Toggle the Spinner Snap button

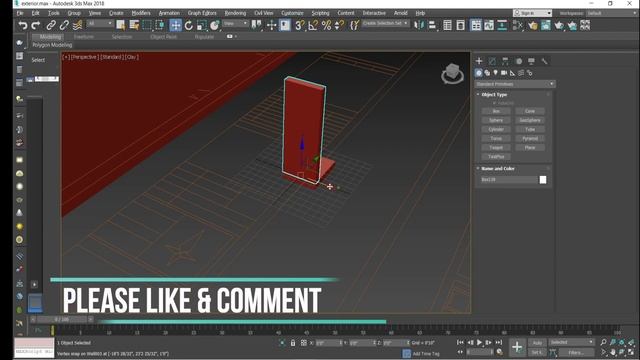[339, 25]
